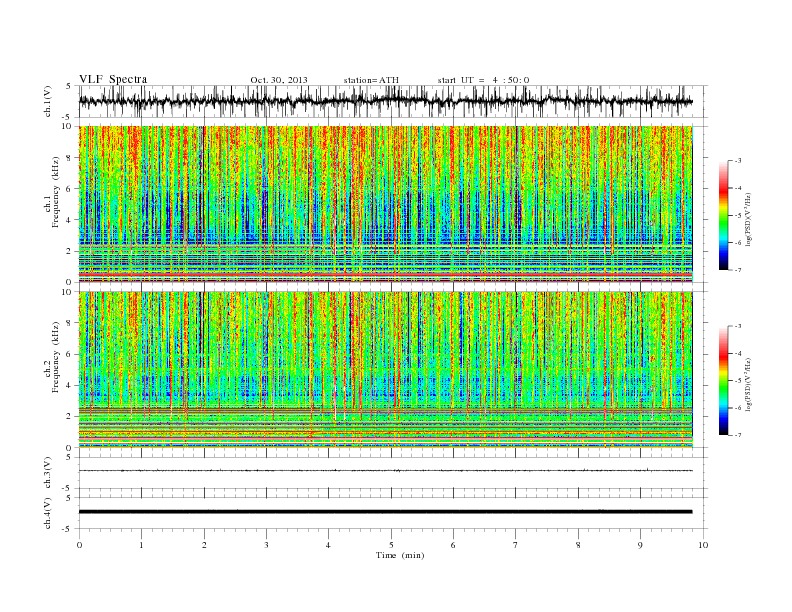
Task: Click the time axis tick label '0'
Action: [x=79, y=545]
